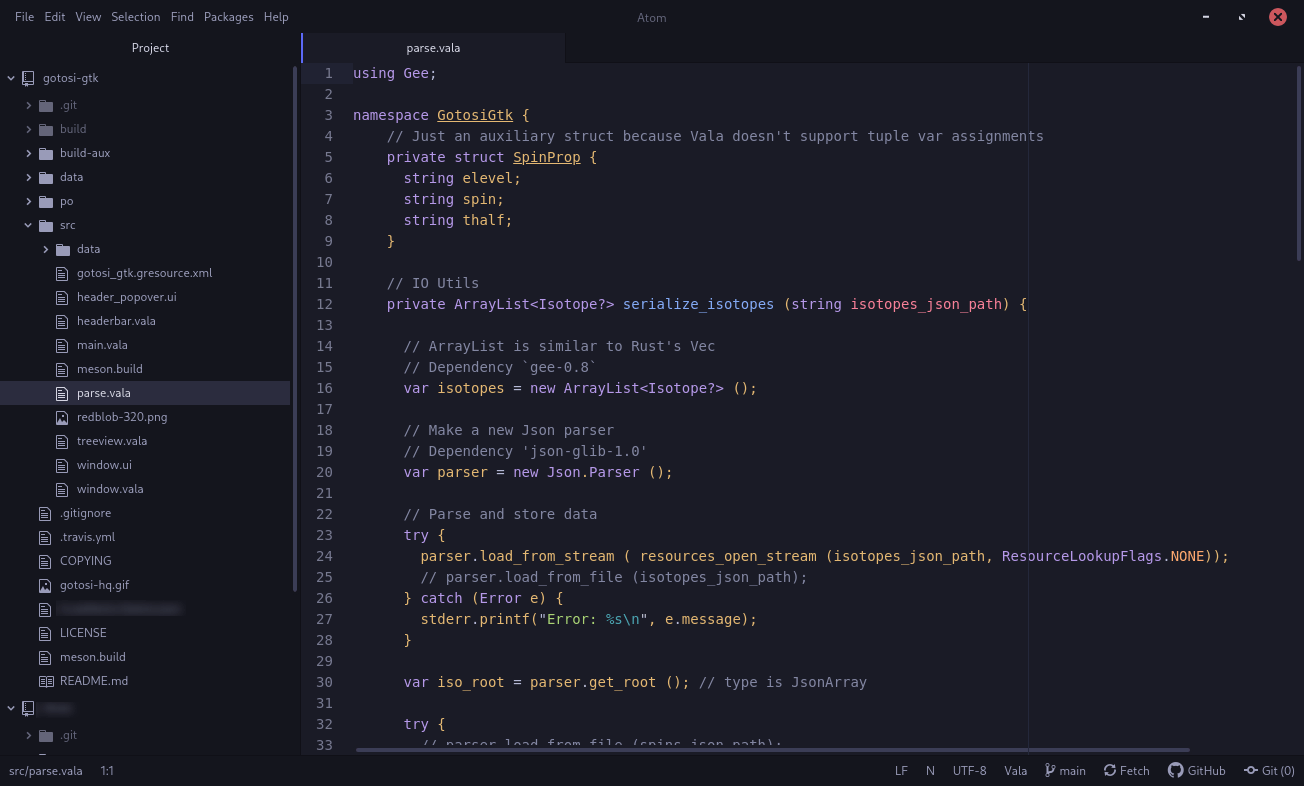The height and width of the screenshot is (786, 1304).
Task: Change the Vala grammar selector
Action: pyautogui.click(x=1015, y=771)
